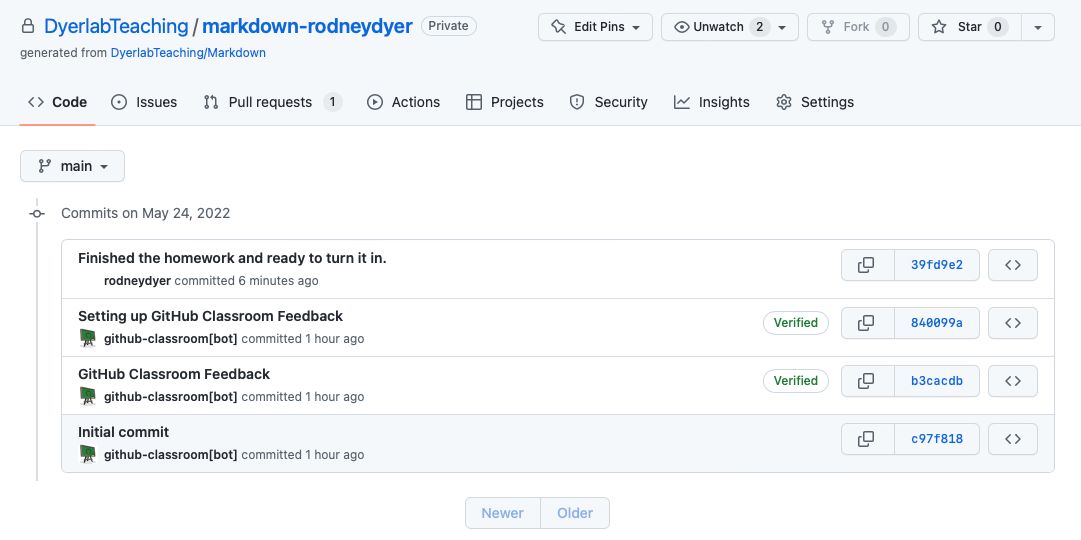Screen dimensions: 1081x540
Task: Open the markdown-rodneydyer repository link
Action: coord(307,26)
